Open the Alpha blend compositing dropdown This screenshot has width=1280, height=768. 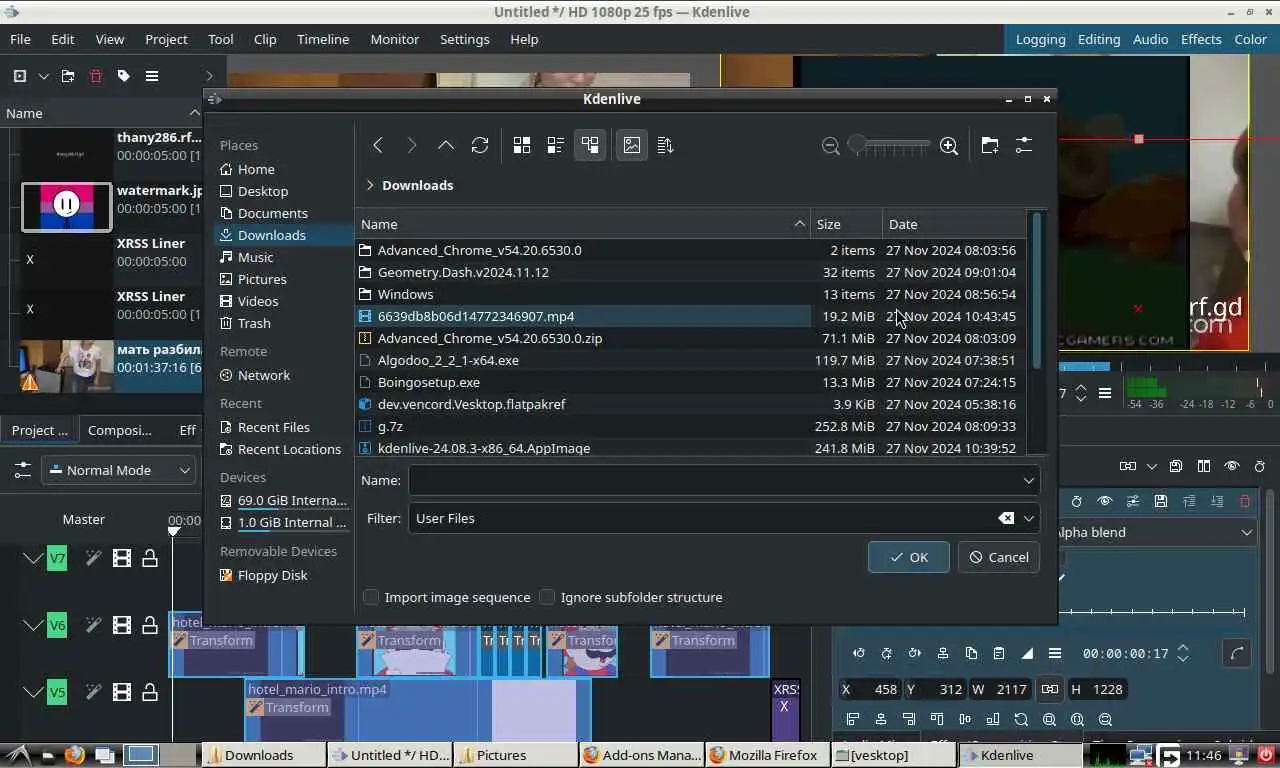pyautogui.click(x=1153, y=532)
